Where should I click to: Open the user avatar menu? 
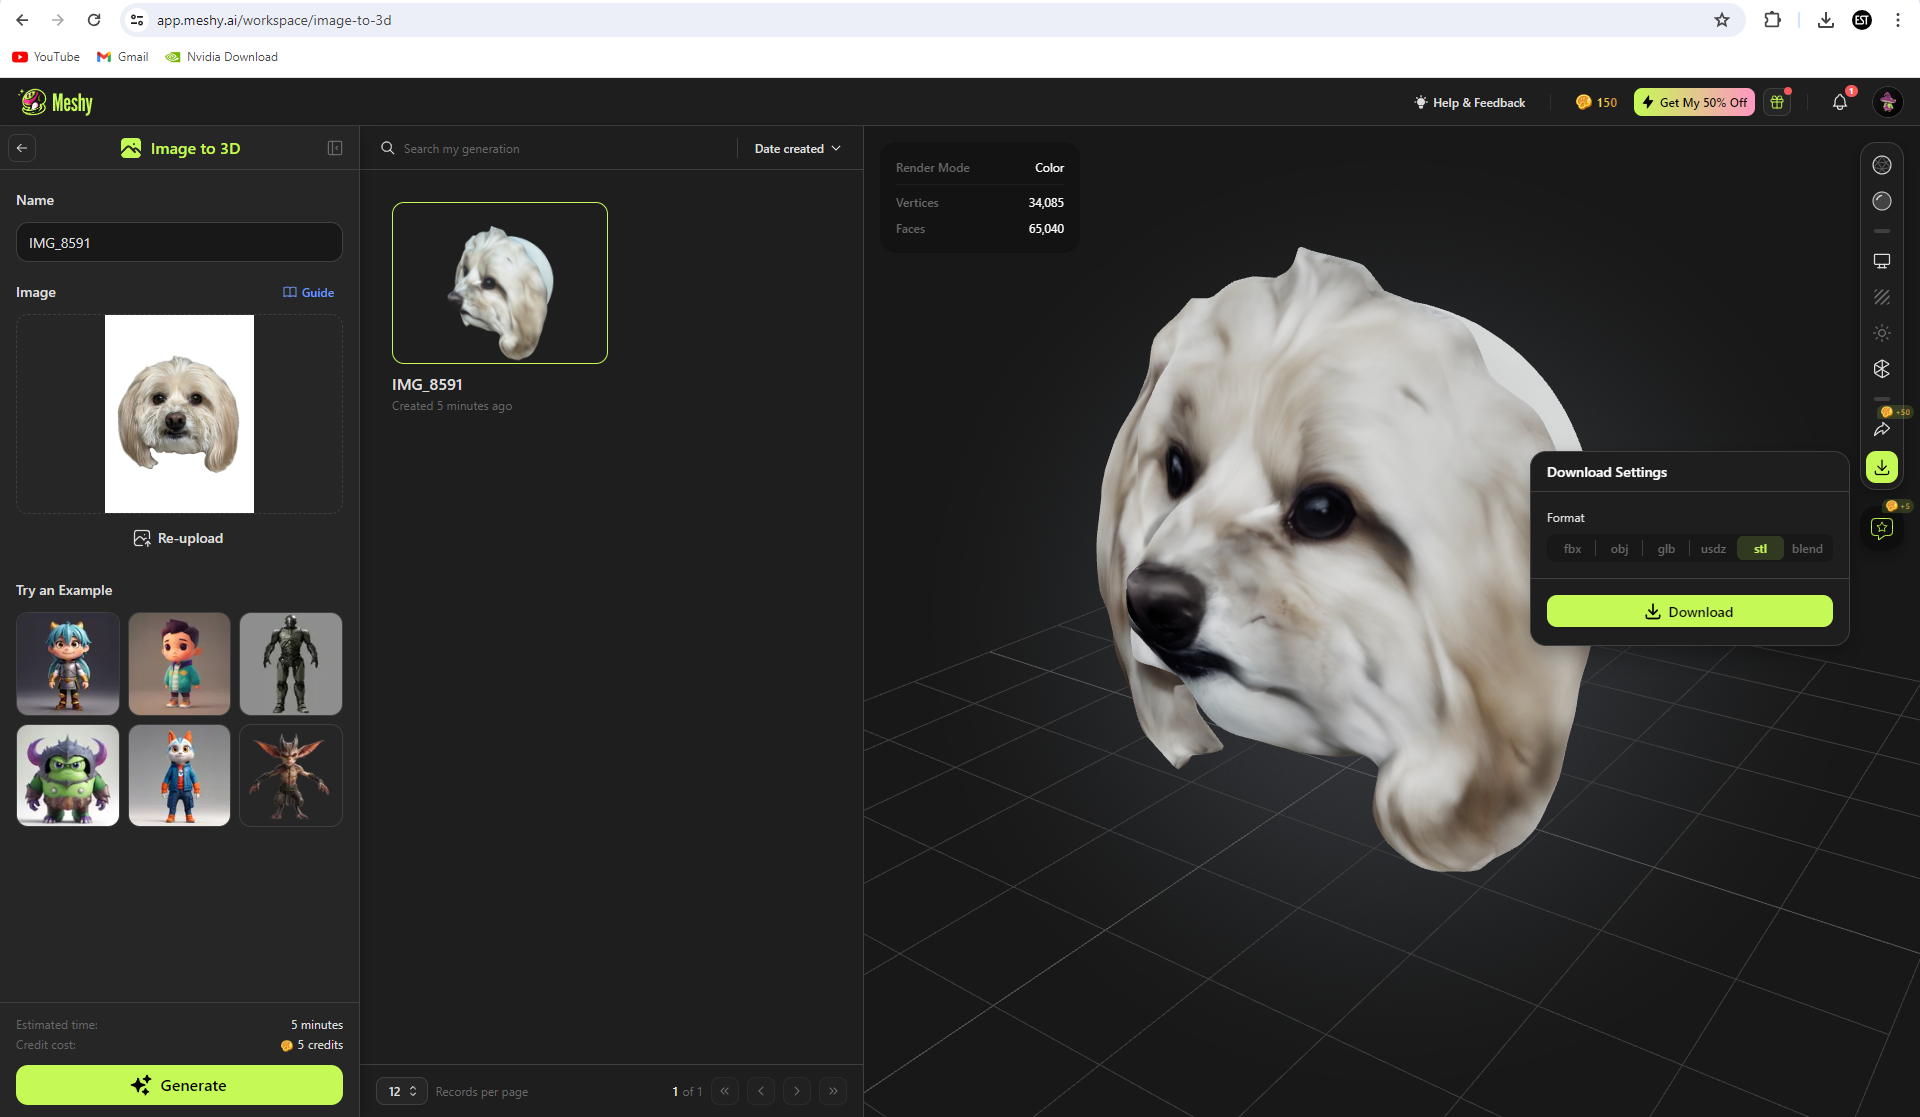[1887, 102]
